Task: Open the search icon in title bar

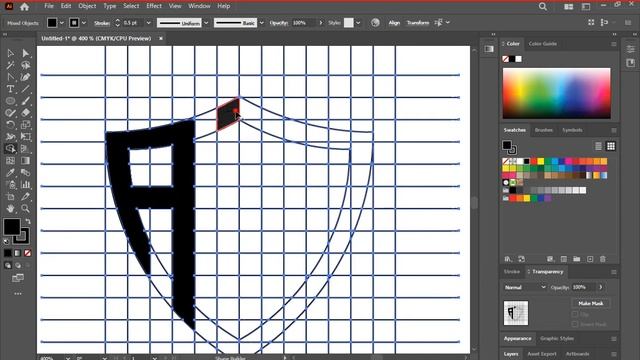Action: pos(542,7)
